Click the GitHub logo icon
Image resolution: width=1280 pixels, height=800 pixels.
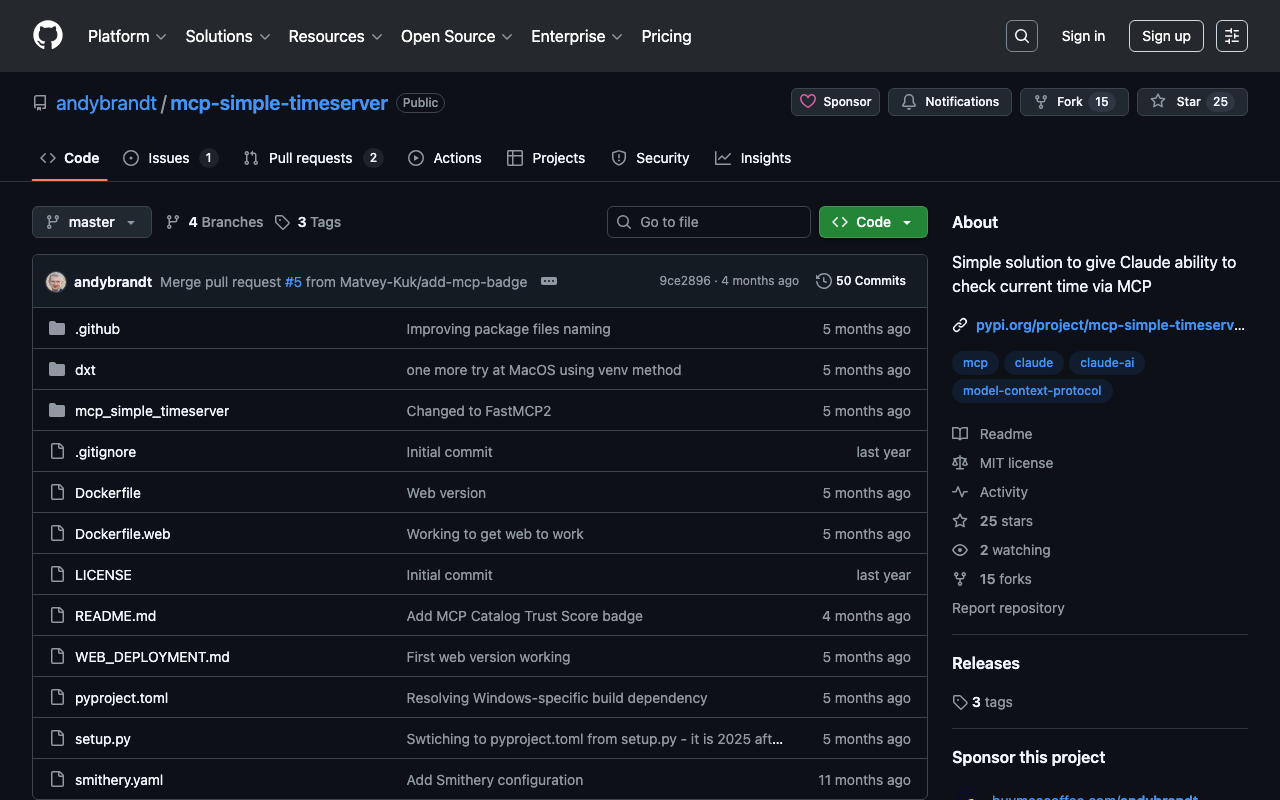pyautogui.click(x=48, y=36)
